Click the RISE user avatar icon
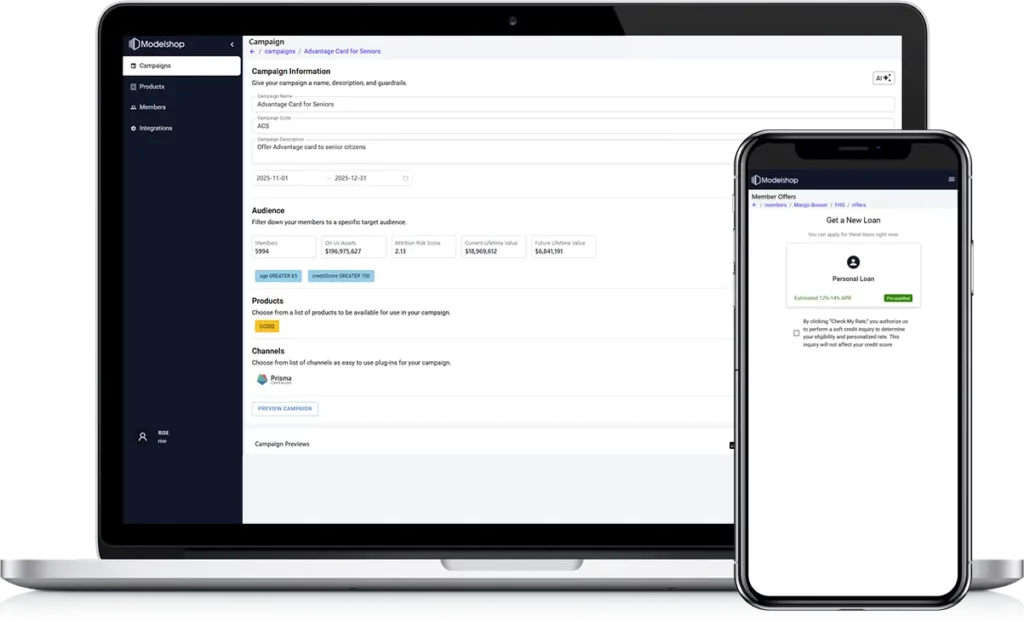The height and width of the screenshot is (621, 1024). pyautogui.click(x=142, y=437)
